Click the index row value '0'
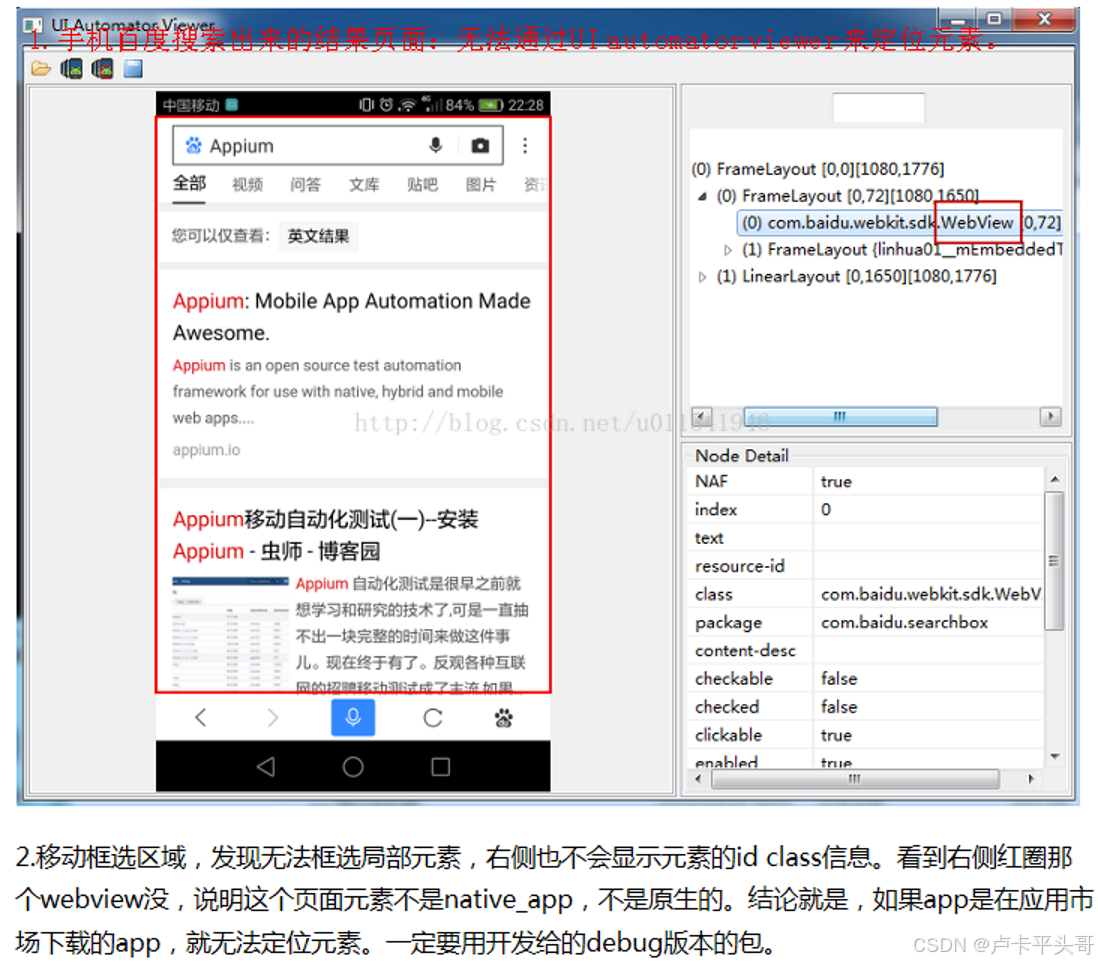This screenshot has width=1098, height=962. tap(929, 509)
